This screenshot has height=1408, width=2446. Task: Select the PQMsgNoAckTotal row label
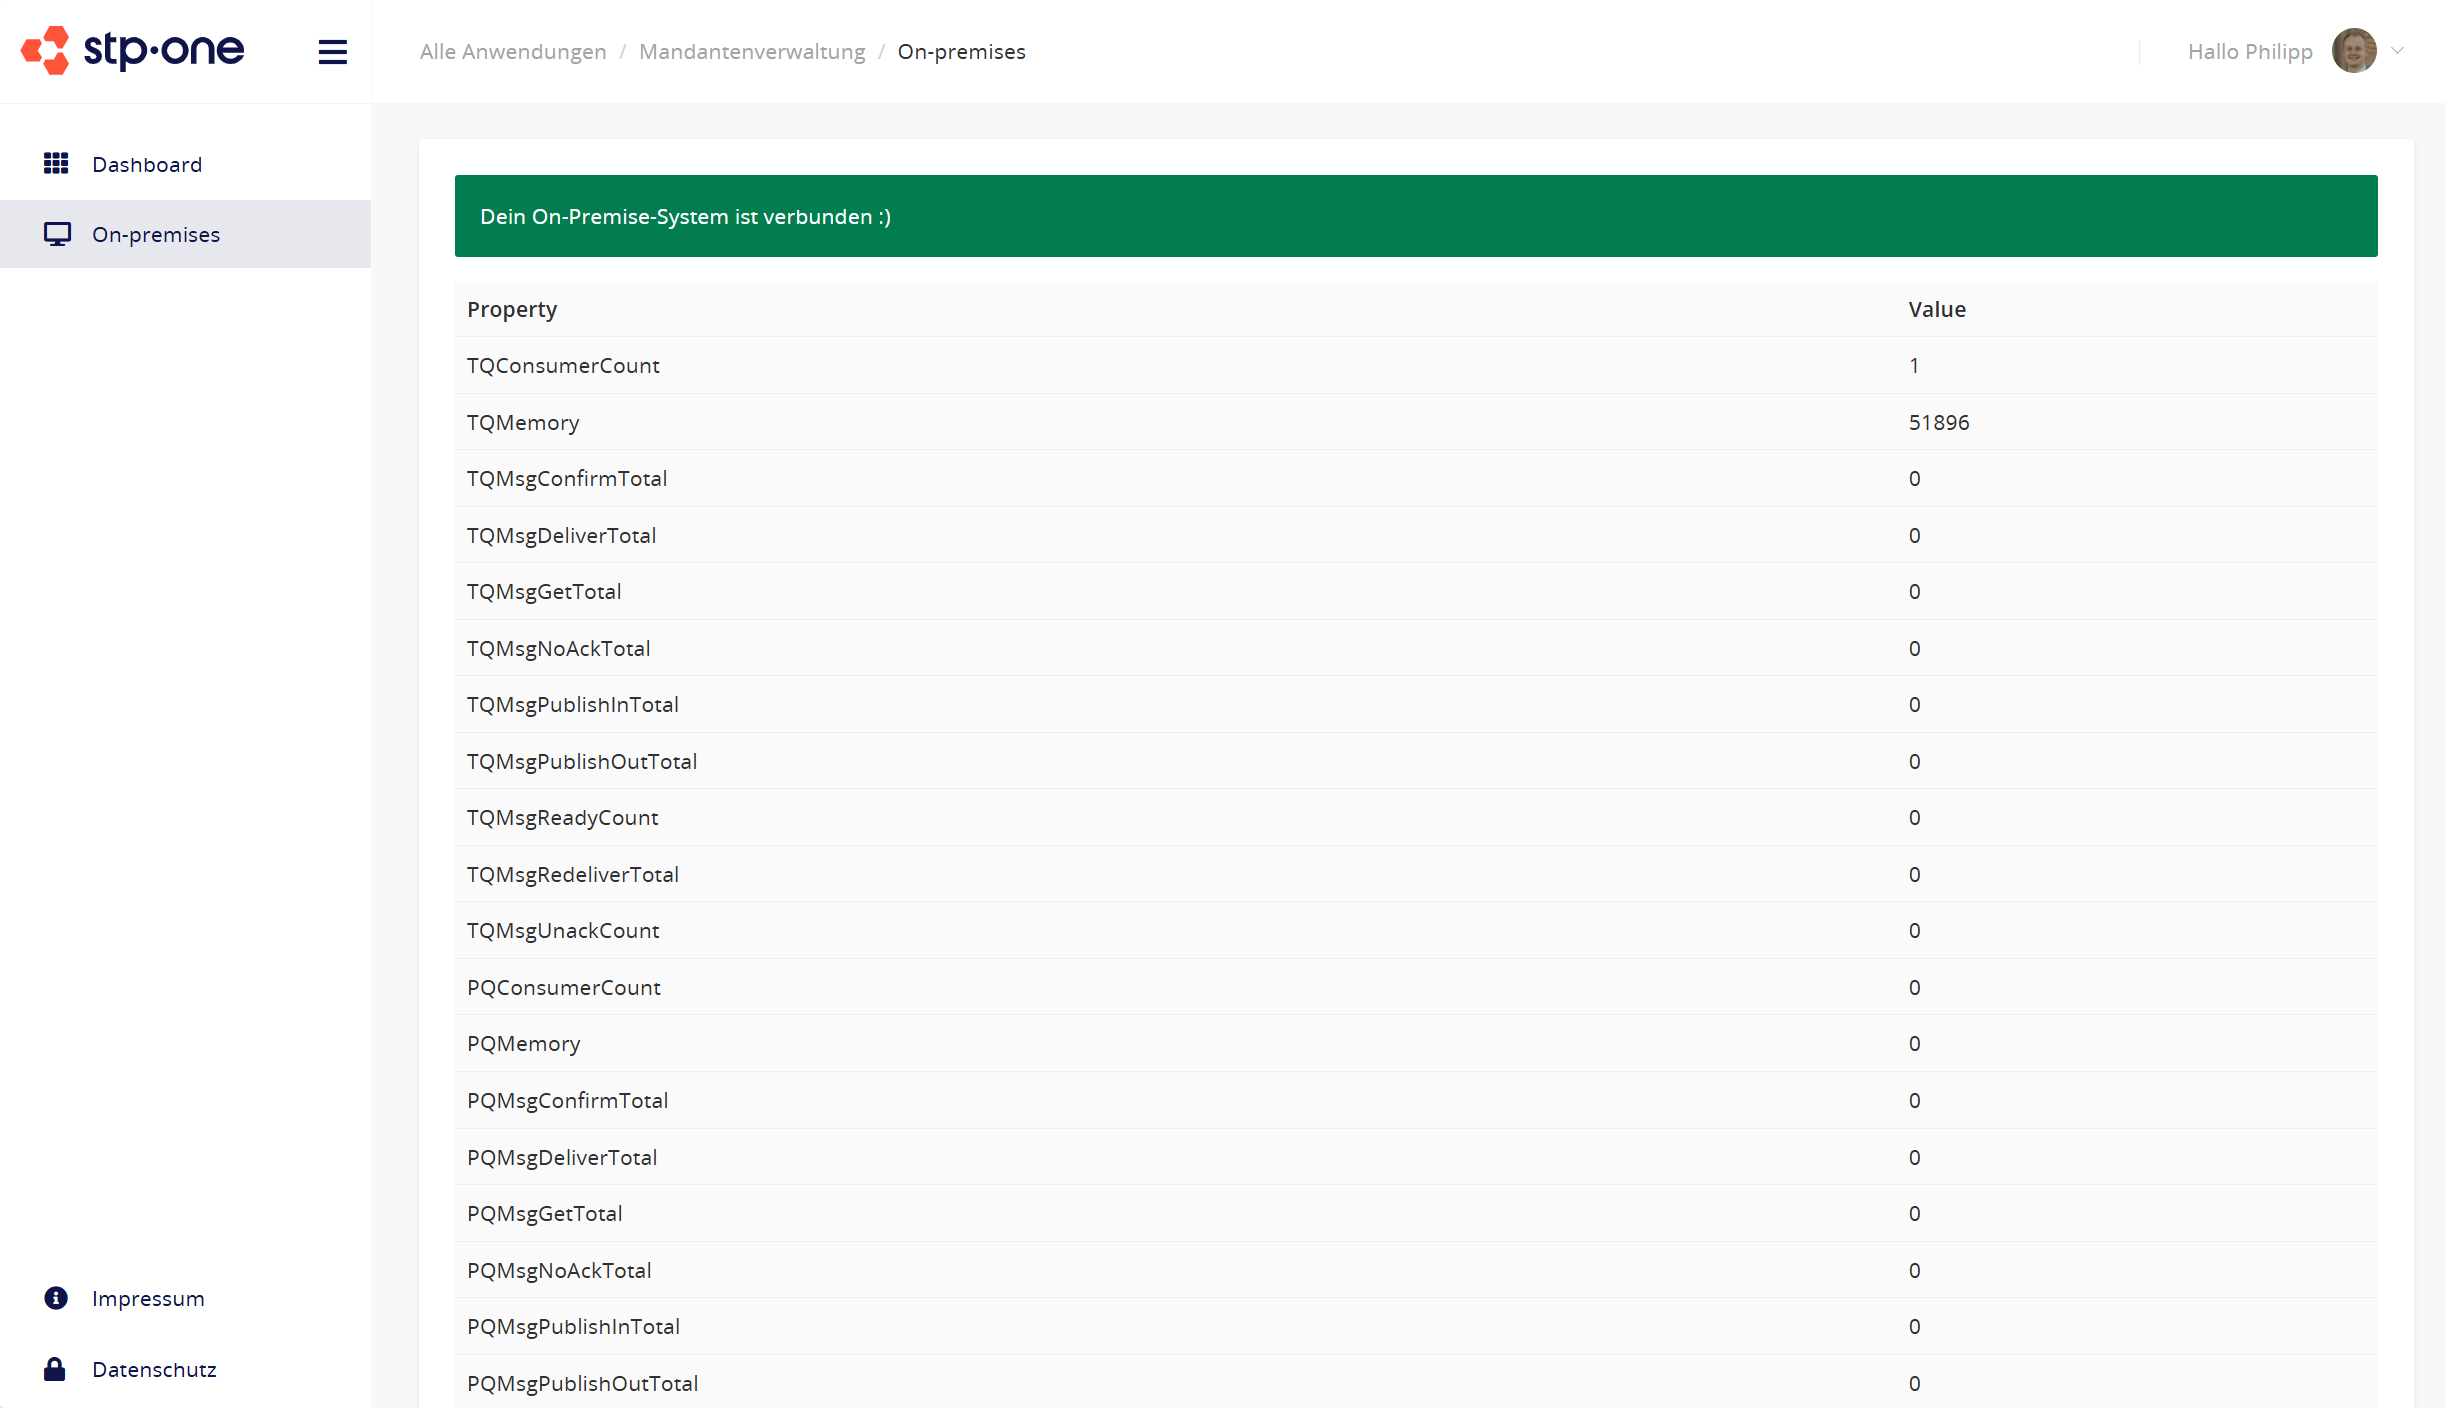tap(559, 1271)
